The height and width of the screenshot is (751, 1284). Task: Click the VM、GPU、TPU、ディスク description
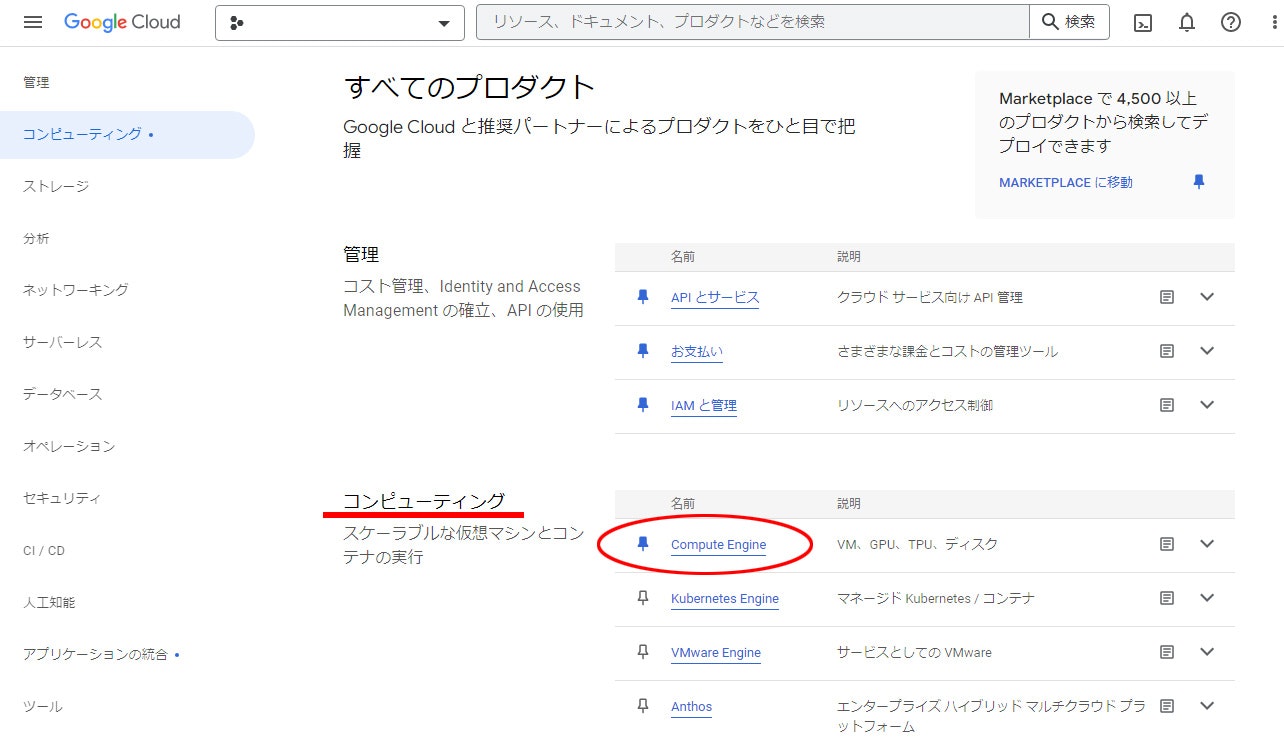tap(917, 544)
